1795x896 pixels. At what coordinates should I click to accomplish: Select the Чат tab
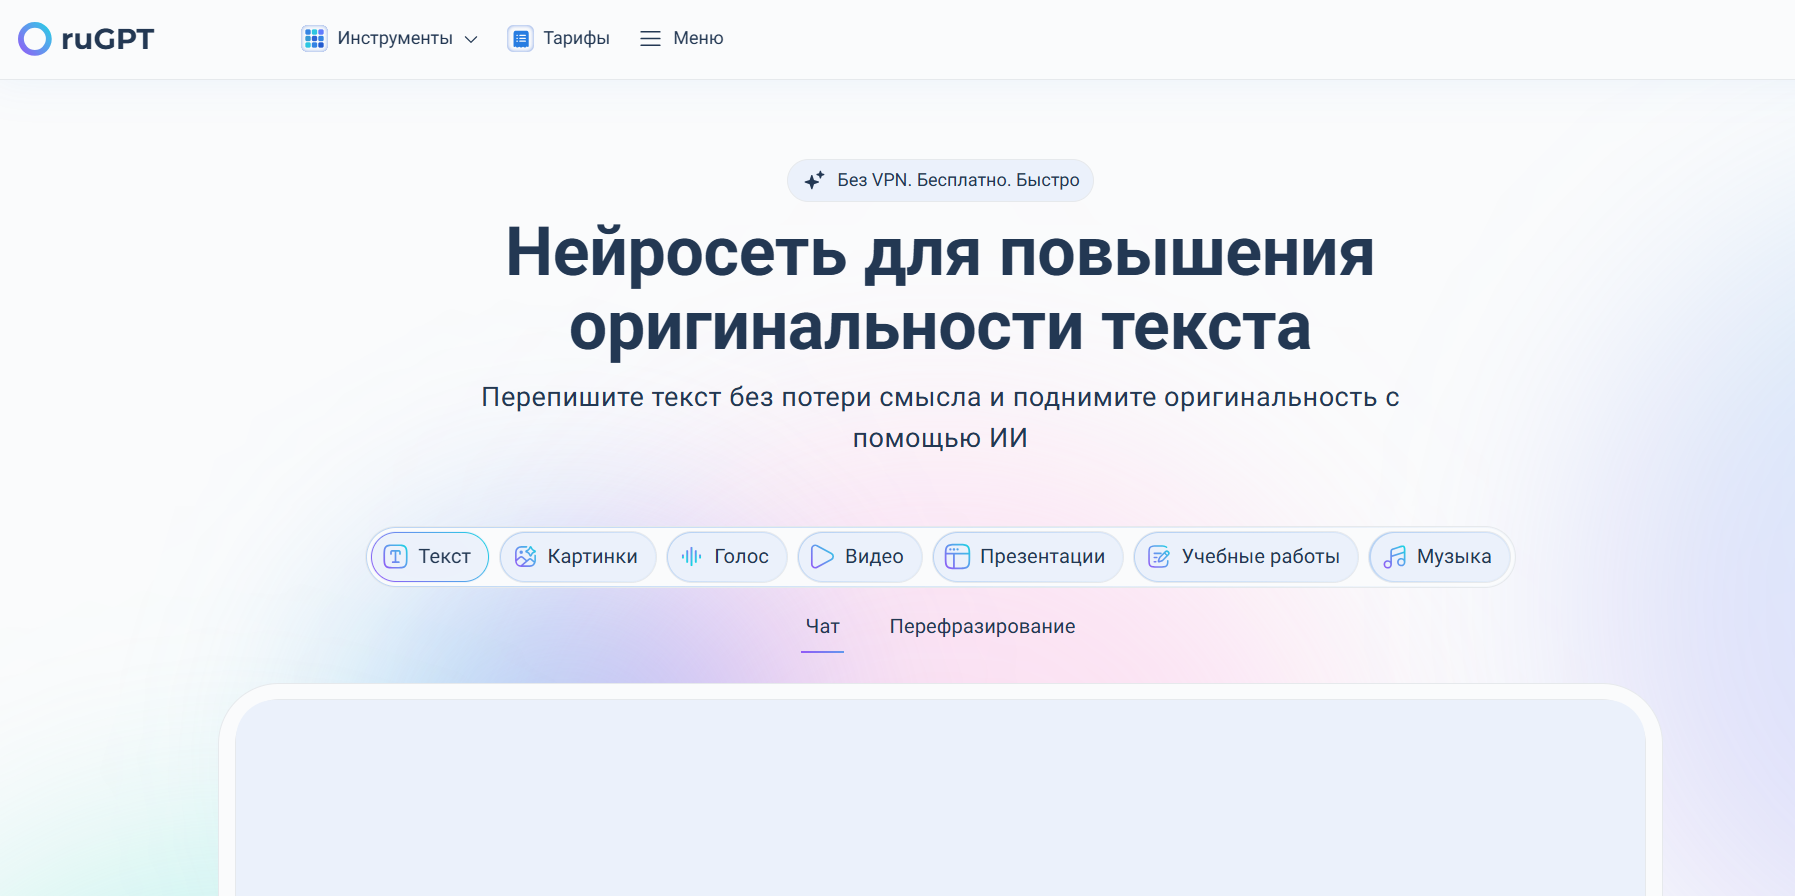pos(822,627)
